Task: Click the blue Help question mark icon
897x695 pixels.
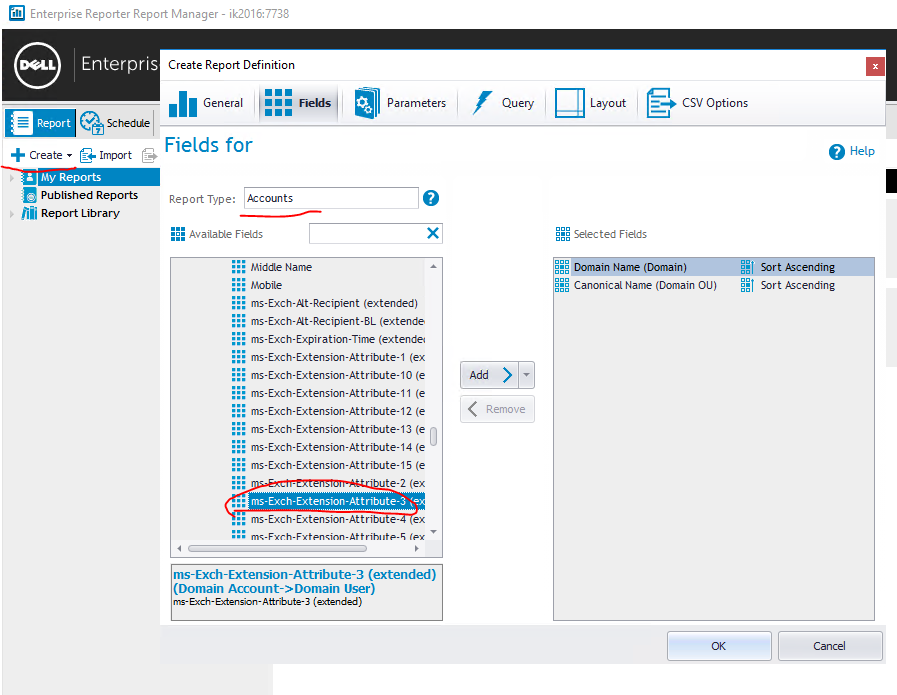Action: [x=836, y=152]
